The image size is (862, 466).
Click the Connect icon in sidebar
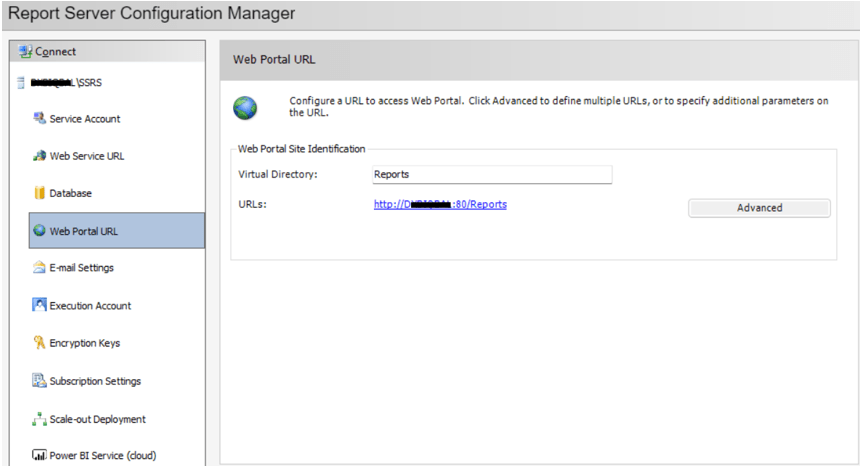point(25,52)
